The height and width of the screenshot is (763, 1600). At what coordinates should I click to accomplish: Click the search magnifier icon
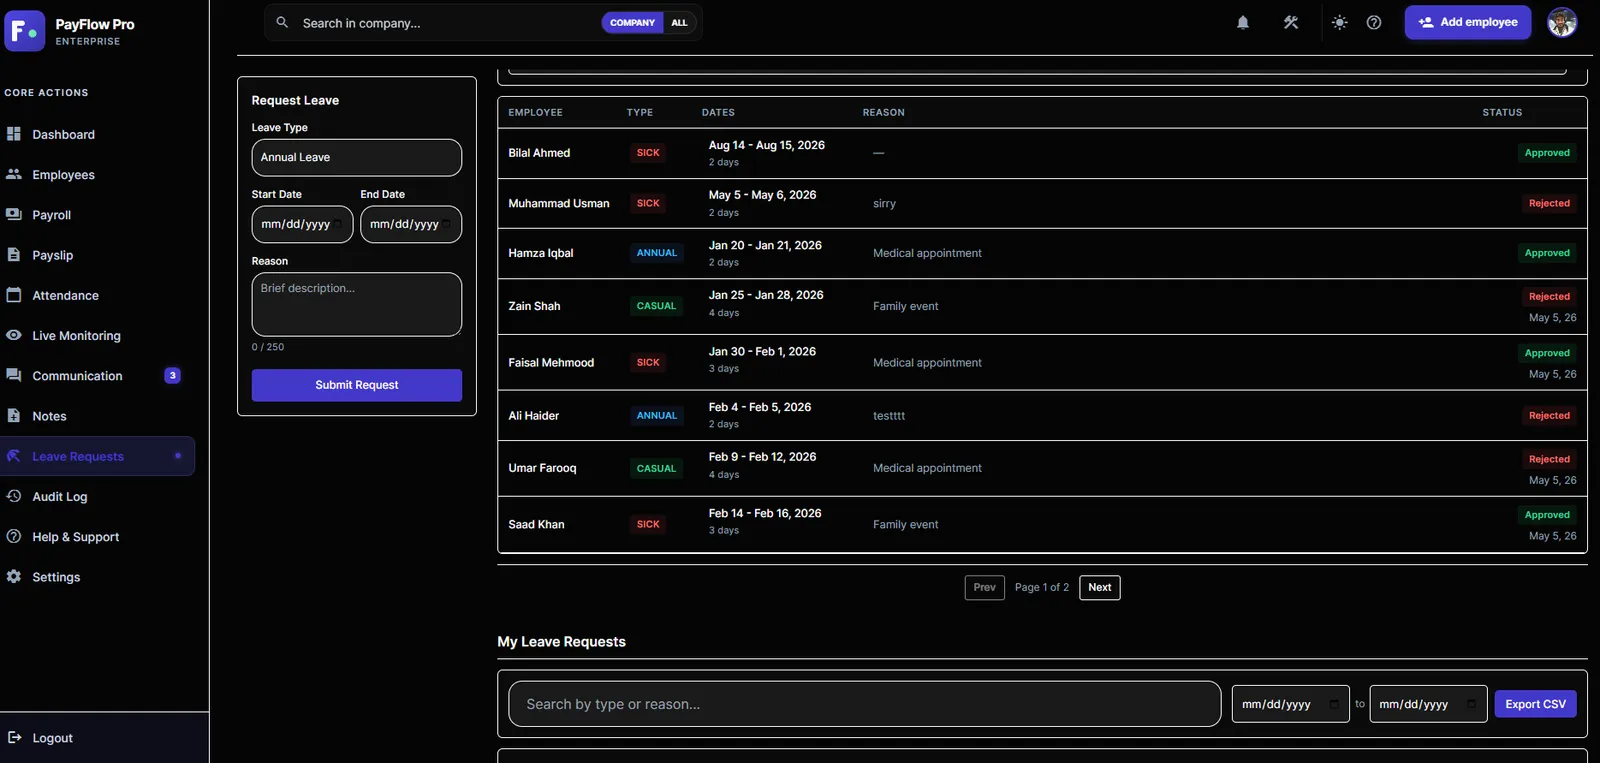[282, 22]
